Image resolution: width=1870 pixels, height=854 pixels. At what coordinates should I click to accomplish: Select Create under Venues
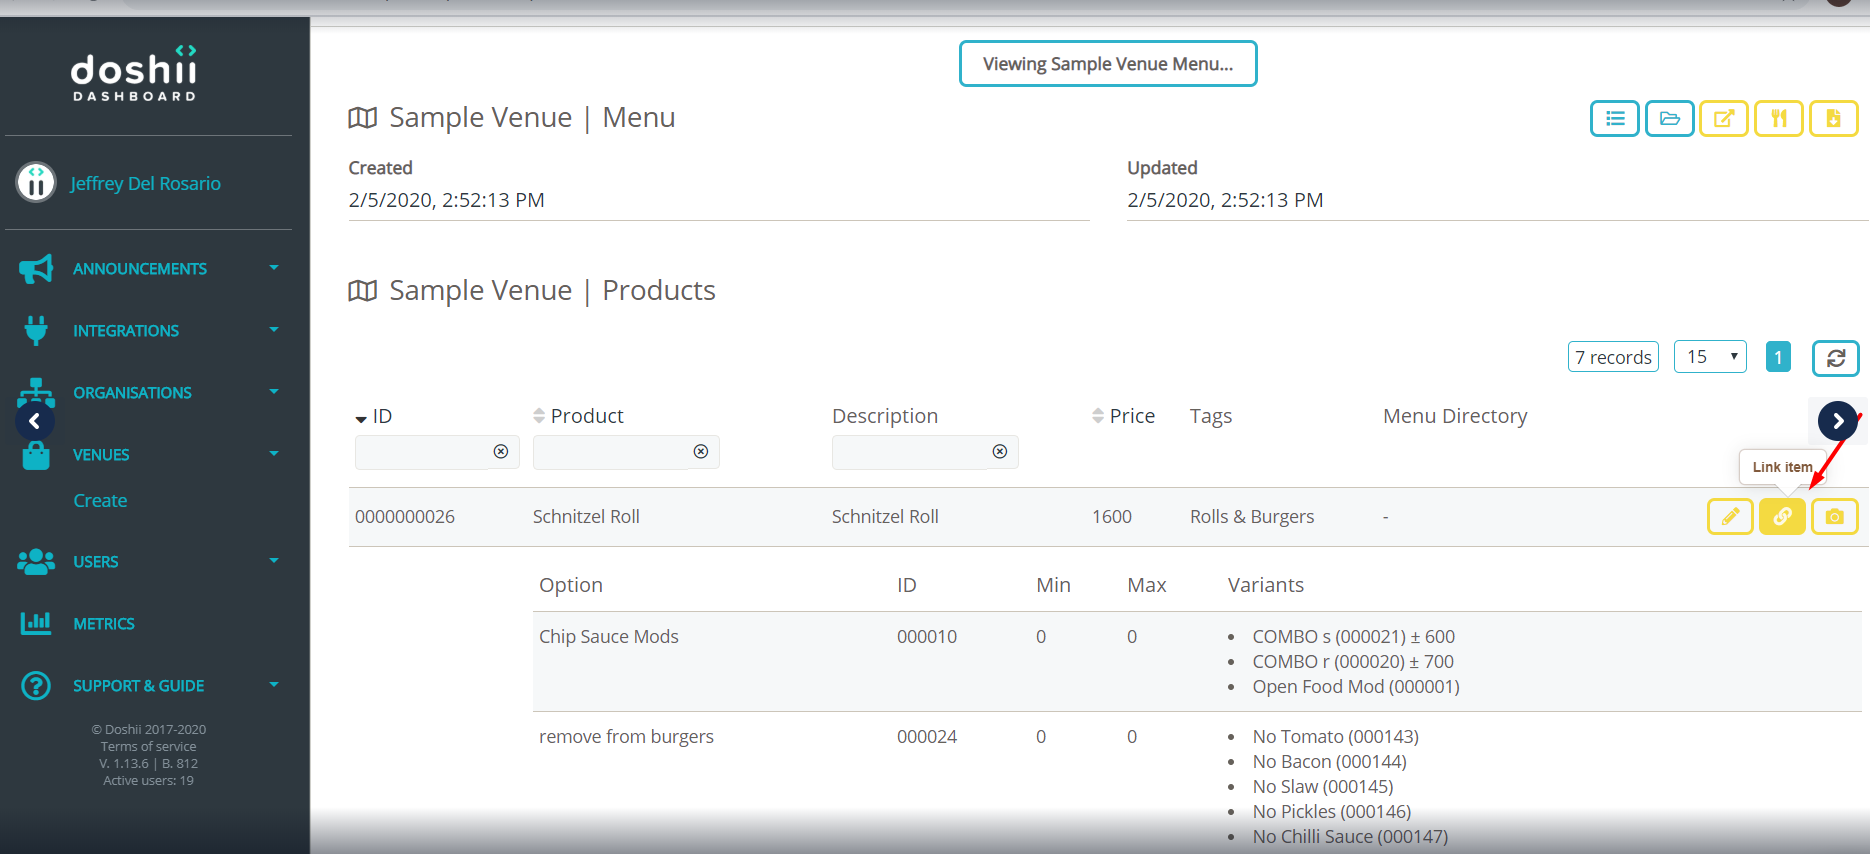[100, 500]
